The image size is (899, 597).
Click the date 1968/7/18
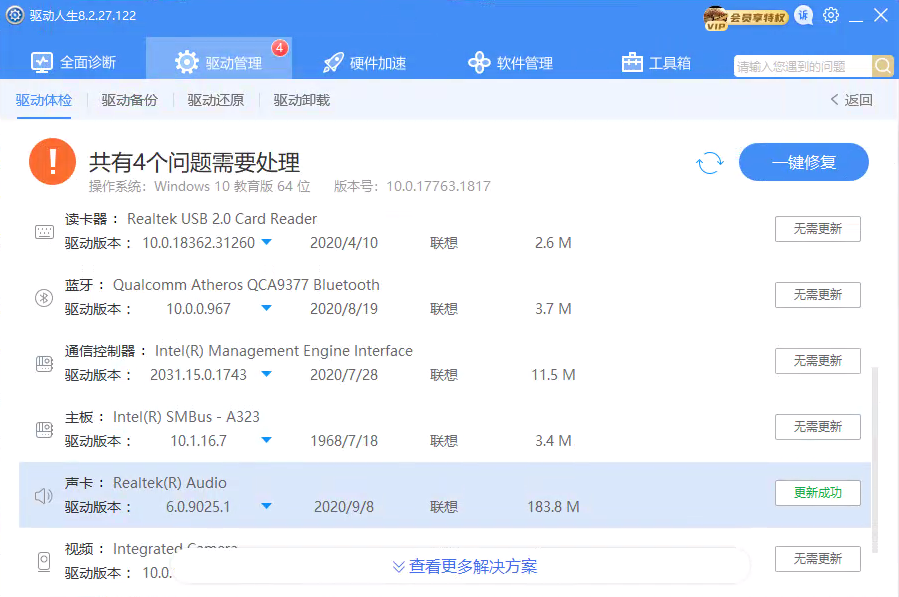click(344, 441)
